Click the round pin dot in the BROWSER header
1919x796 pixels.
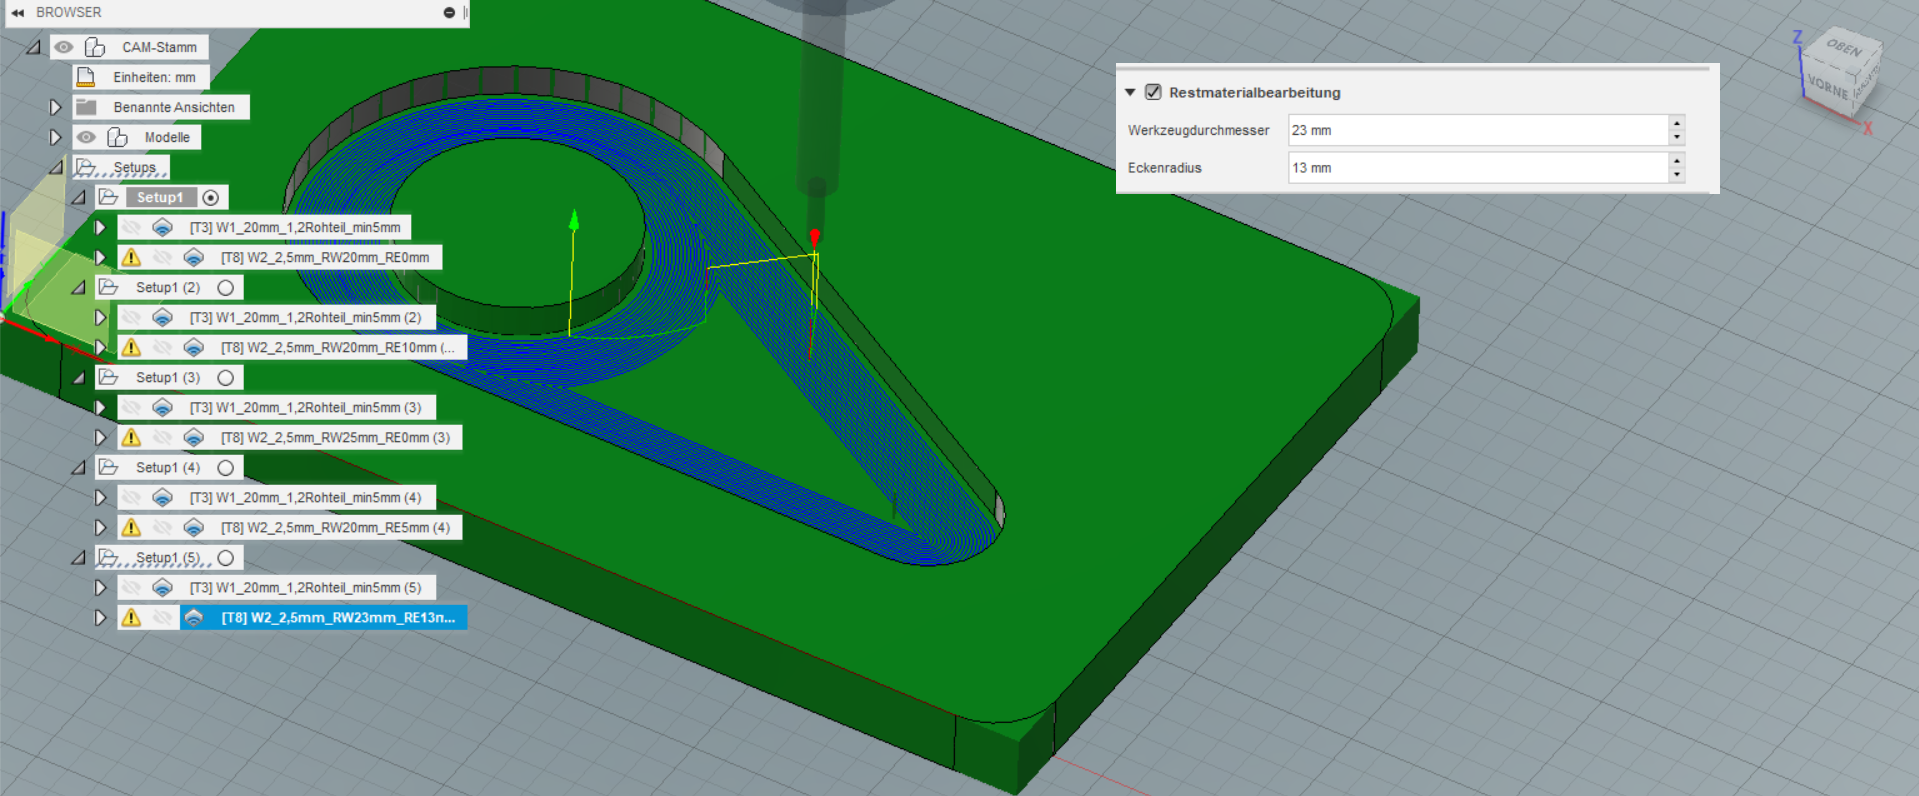(x=449, y=13)
